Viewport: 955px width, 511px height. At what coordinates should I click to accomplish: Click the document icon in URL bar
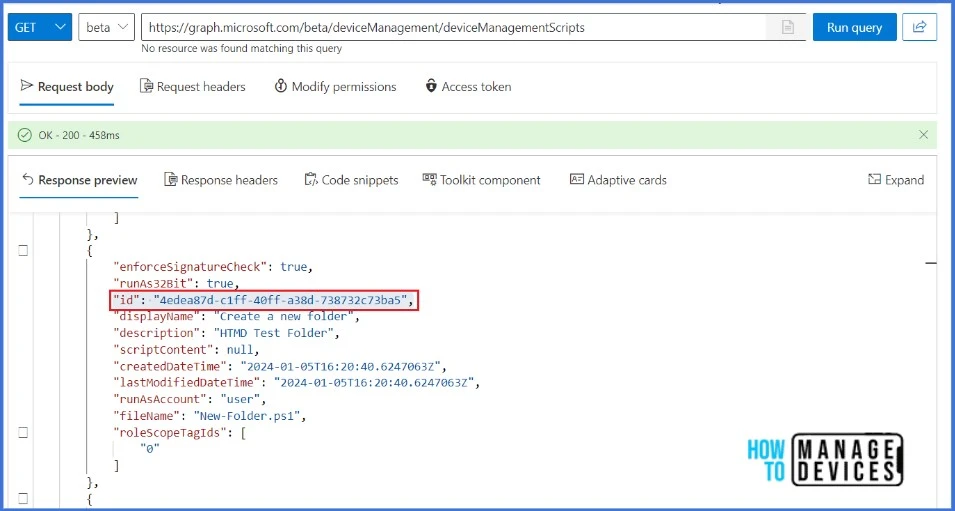[788, 27]
